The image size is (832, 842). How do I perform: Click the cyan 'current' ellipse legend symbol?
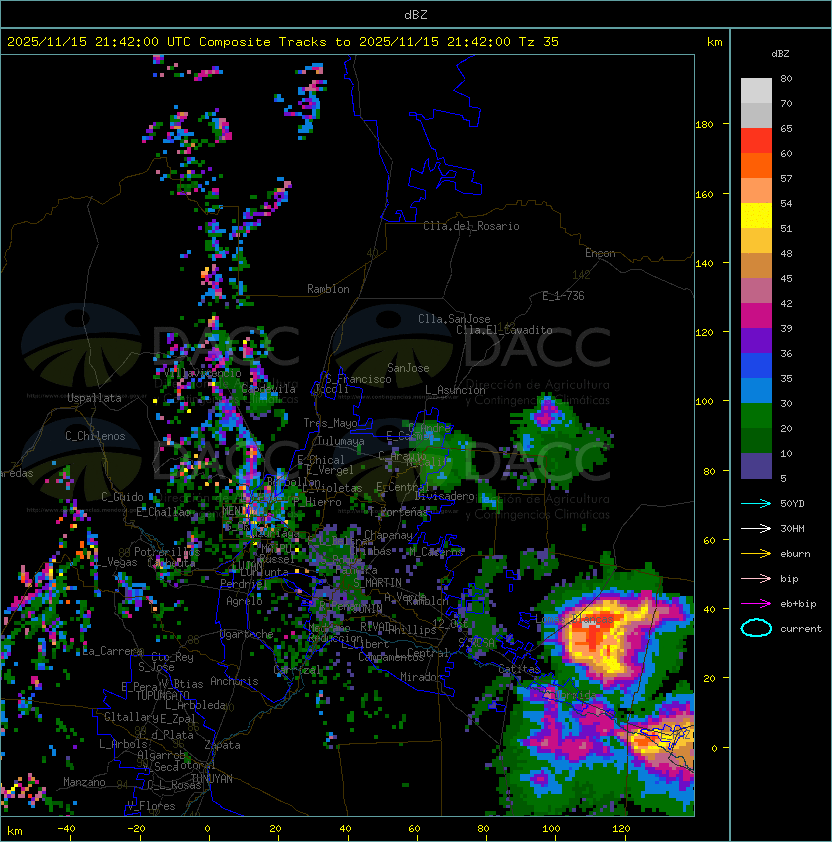point(756,628)
